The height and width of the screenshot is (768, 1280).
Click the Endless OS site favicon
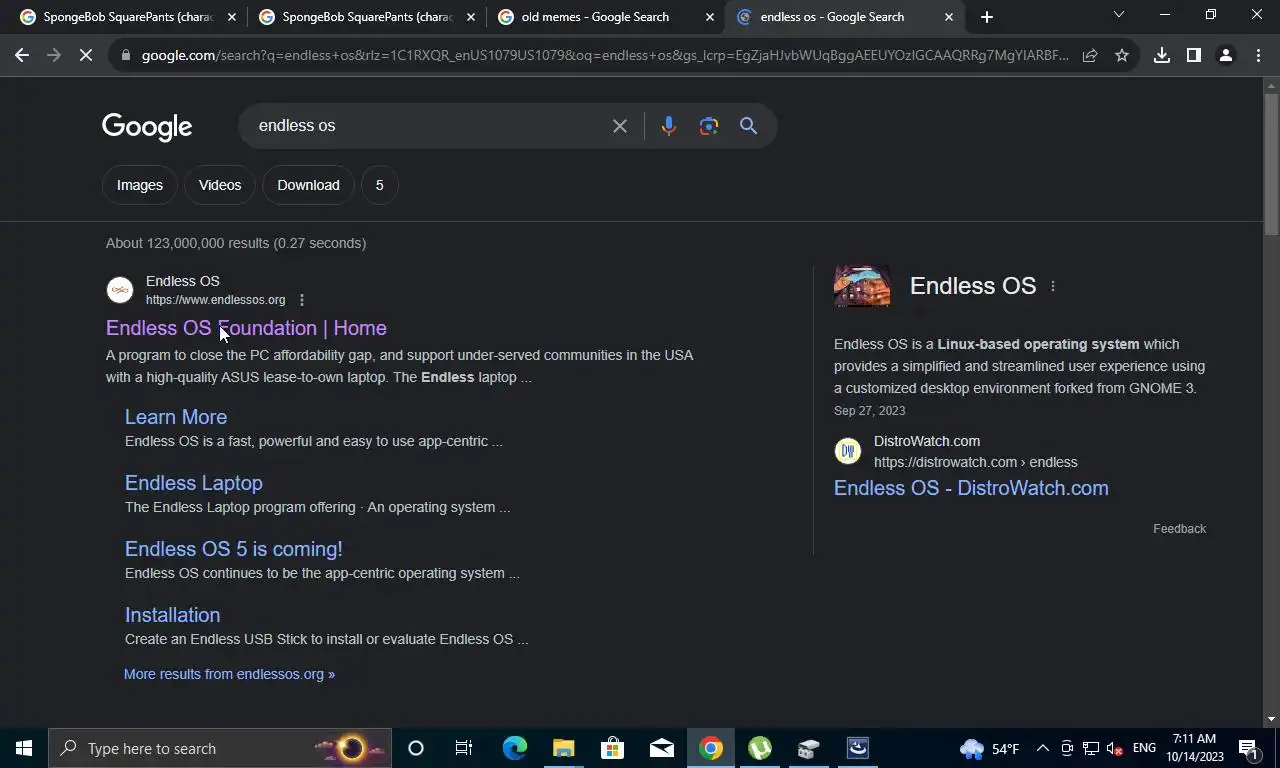coord(120,290)
